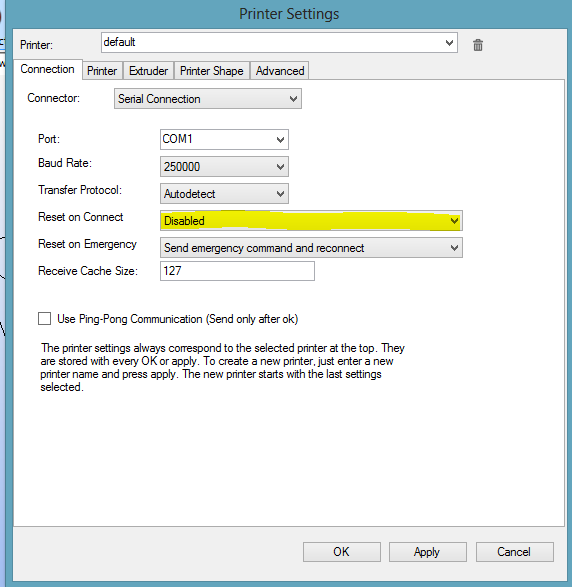Expand the Connector Serial Connection dropdown
This screenshot has width=572, height=587.
[x=208, y=99]
